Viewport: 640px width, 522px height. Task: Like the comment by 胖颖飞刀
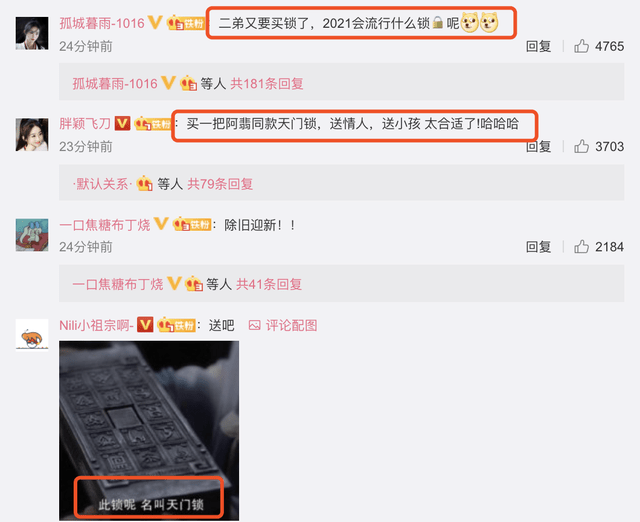(x=581, y=146)
